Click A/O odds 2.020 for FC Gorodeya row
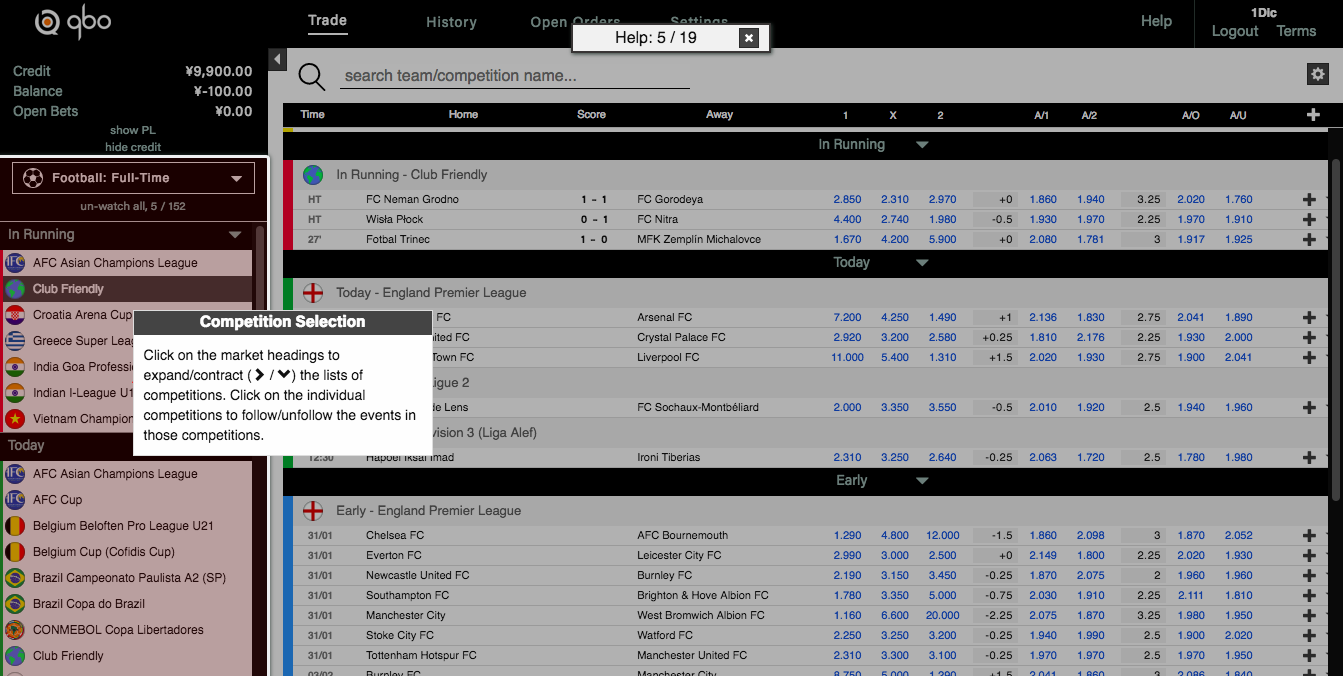 coord(1191,200)
